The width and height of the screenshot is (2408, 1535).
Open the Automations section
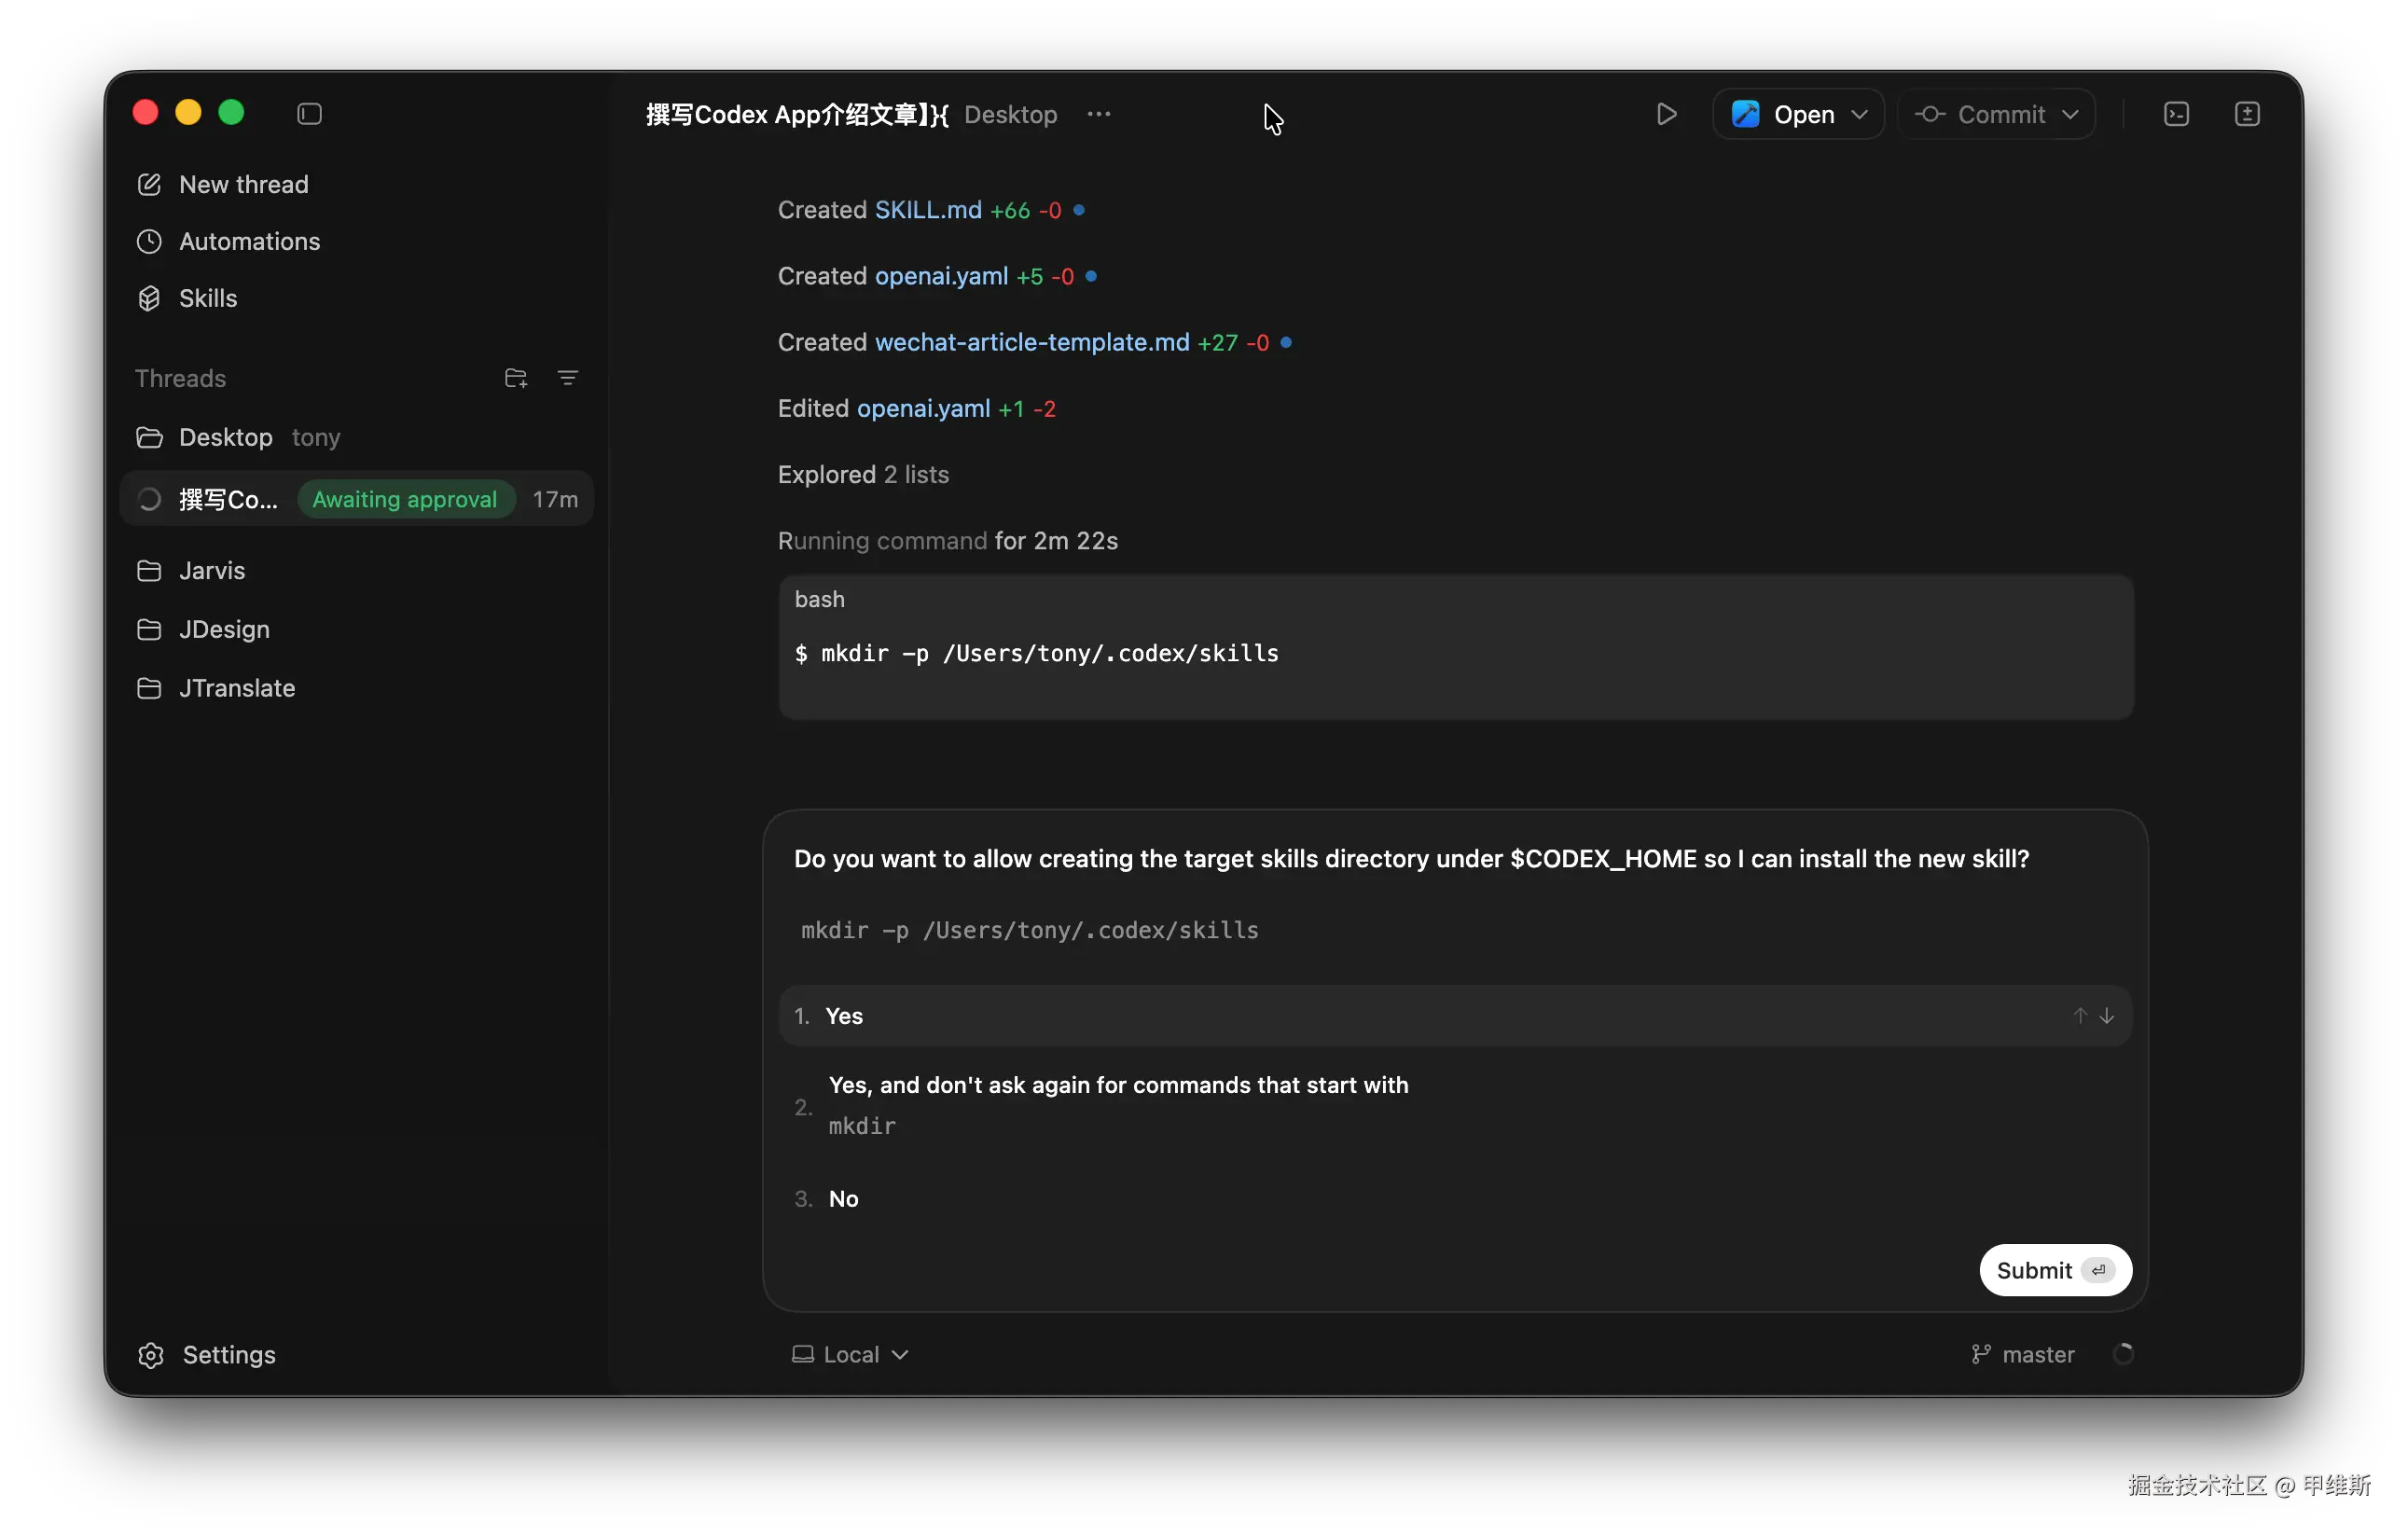pos(249,241)
